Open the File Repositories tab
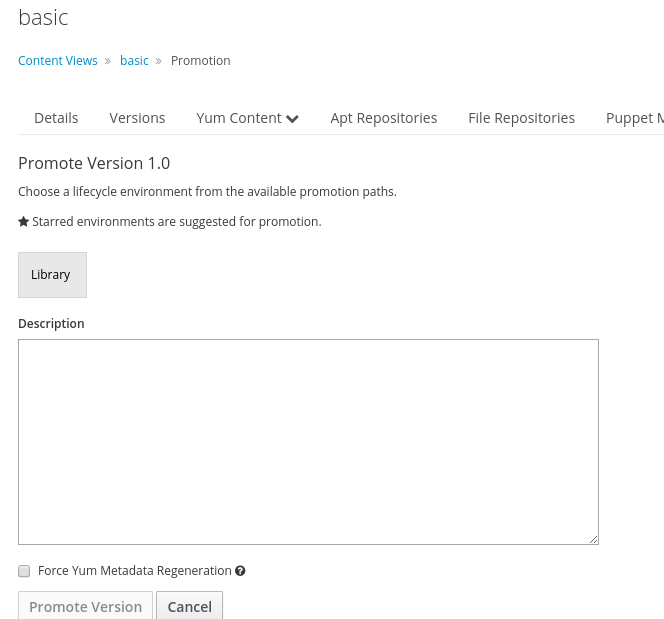Viewport: 664px width, 619px height. 521,118
